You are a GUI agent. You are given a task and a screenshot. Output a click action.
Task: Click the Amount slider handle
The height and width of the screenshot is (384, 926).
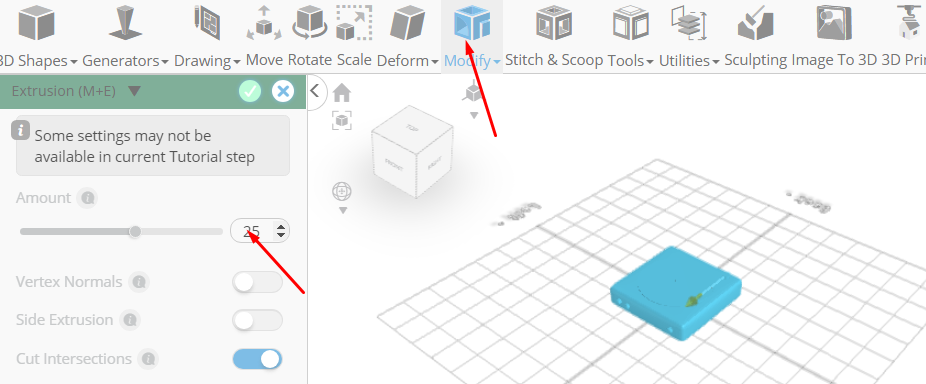click(135, 231)
